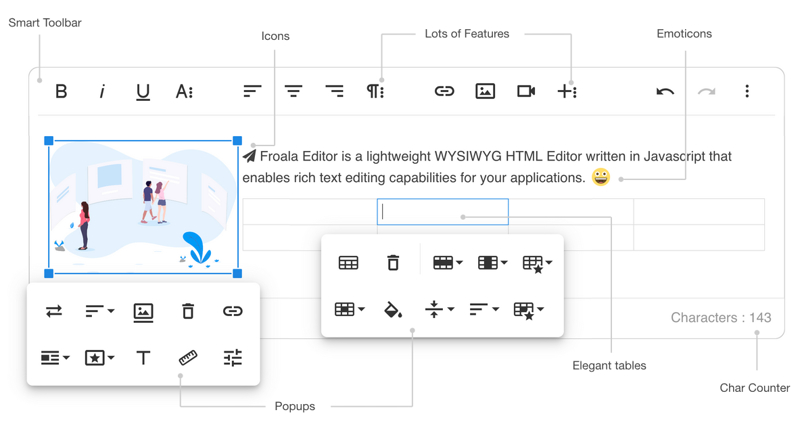Open the table cell options dropdown
The height and width of the screenshot is (423, 800).
349,309
